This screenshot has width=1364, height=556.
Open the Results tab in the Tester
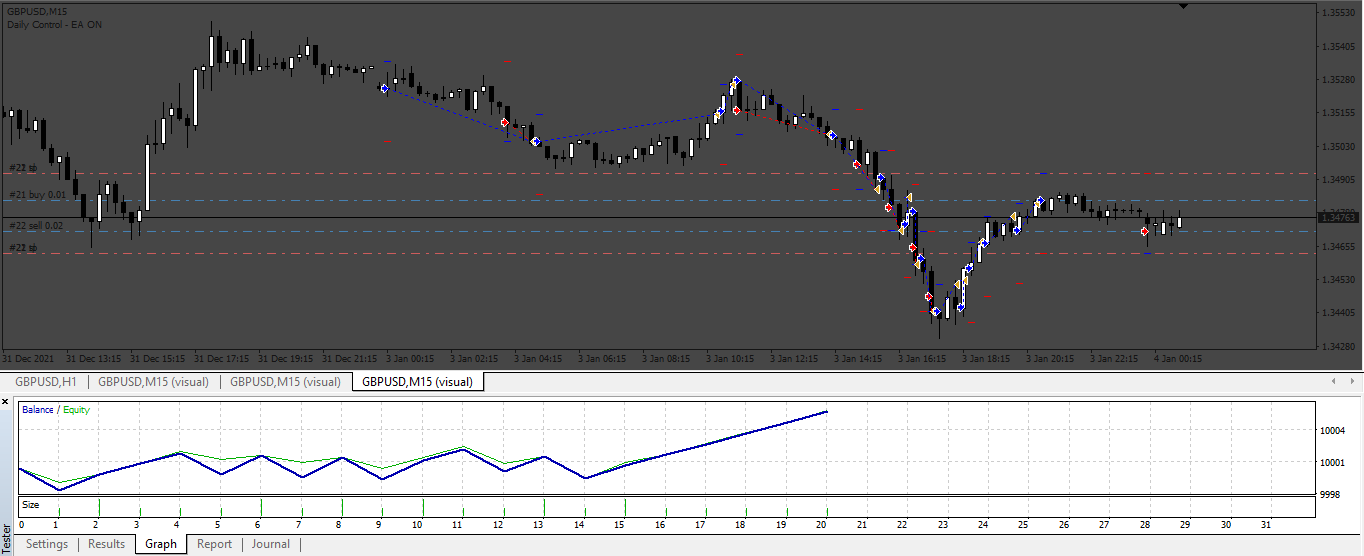107,544
